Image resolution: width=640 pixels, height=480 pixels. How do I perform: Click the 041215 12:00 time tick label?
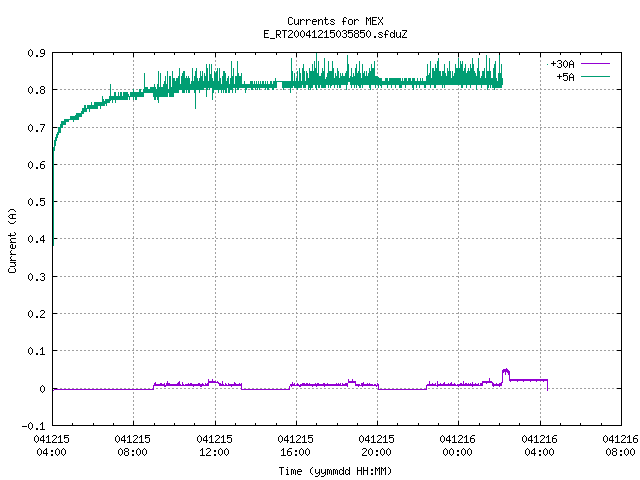click(214, 446)
